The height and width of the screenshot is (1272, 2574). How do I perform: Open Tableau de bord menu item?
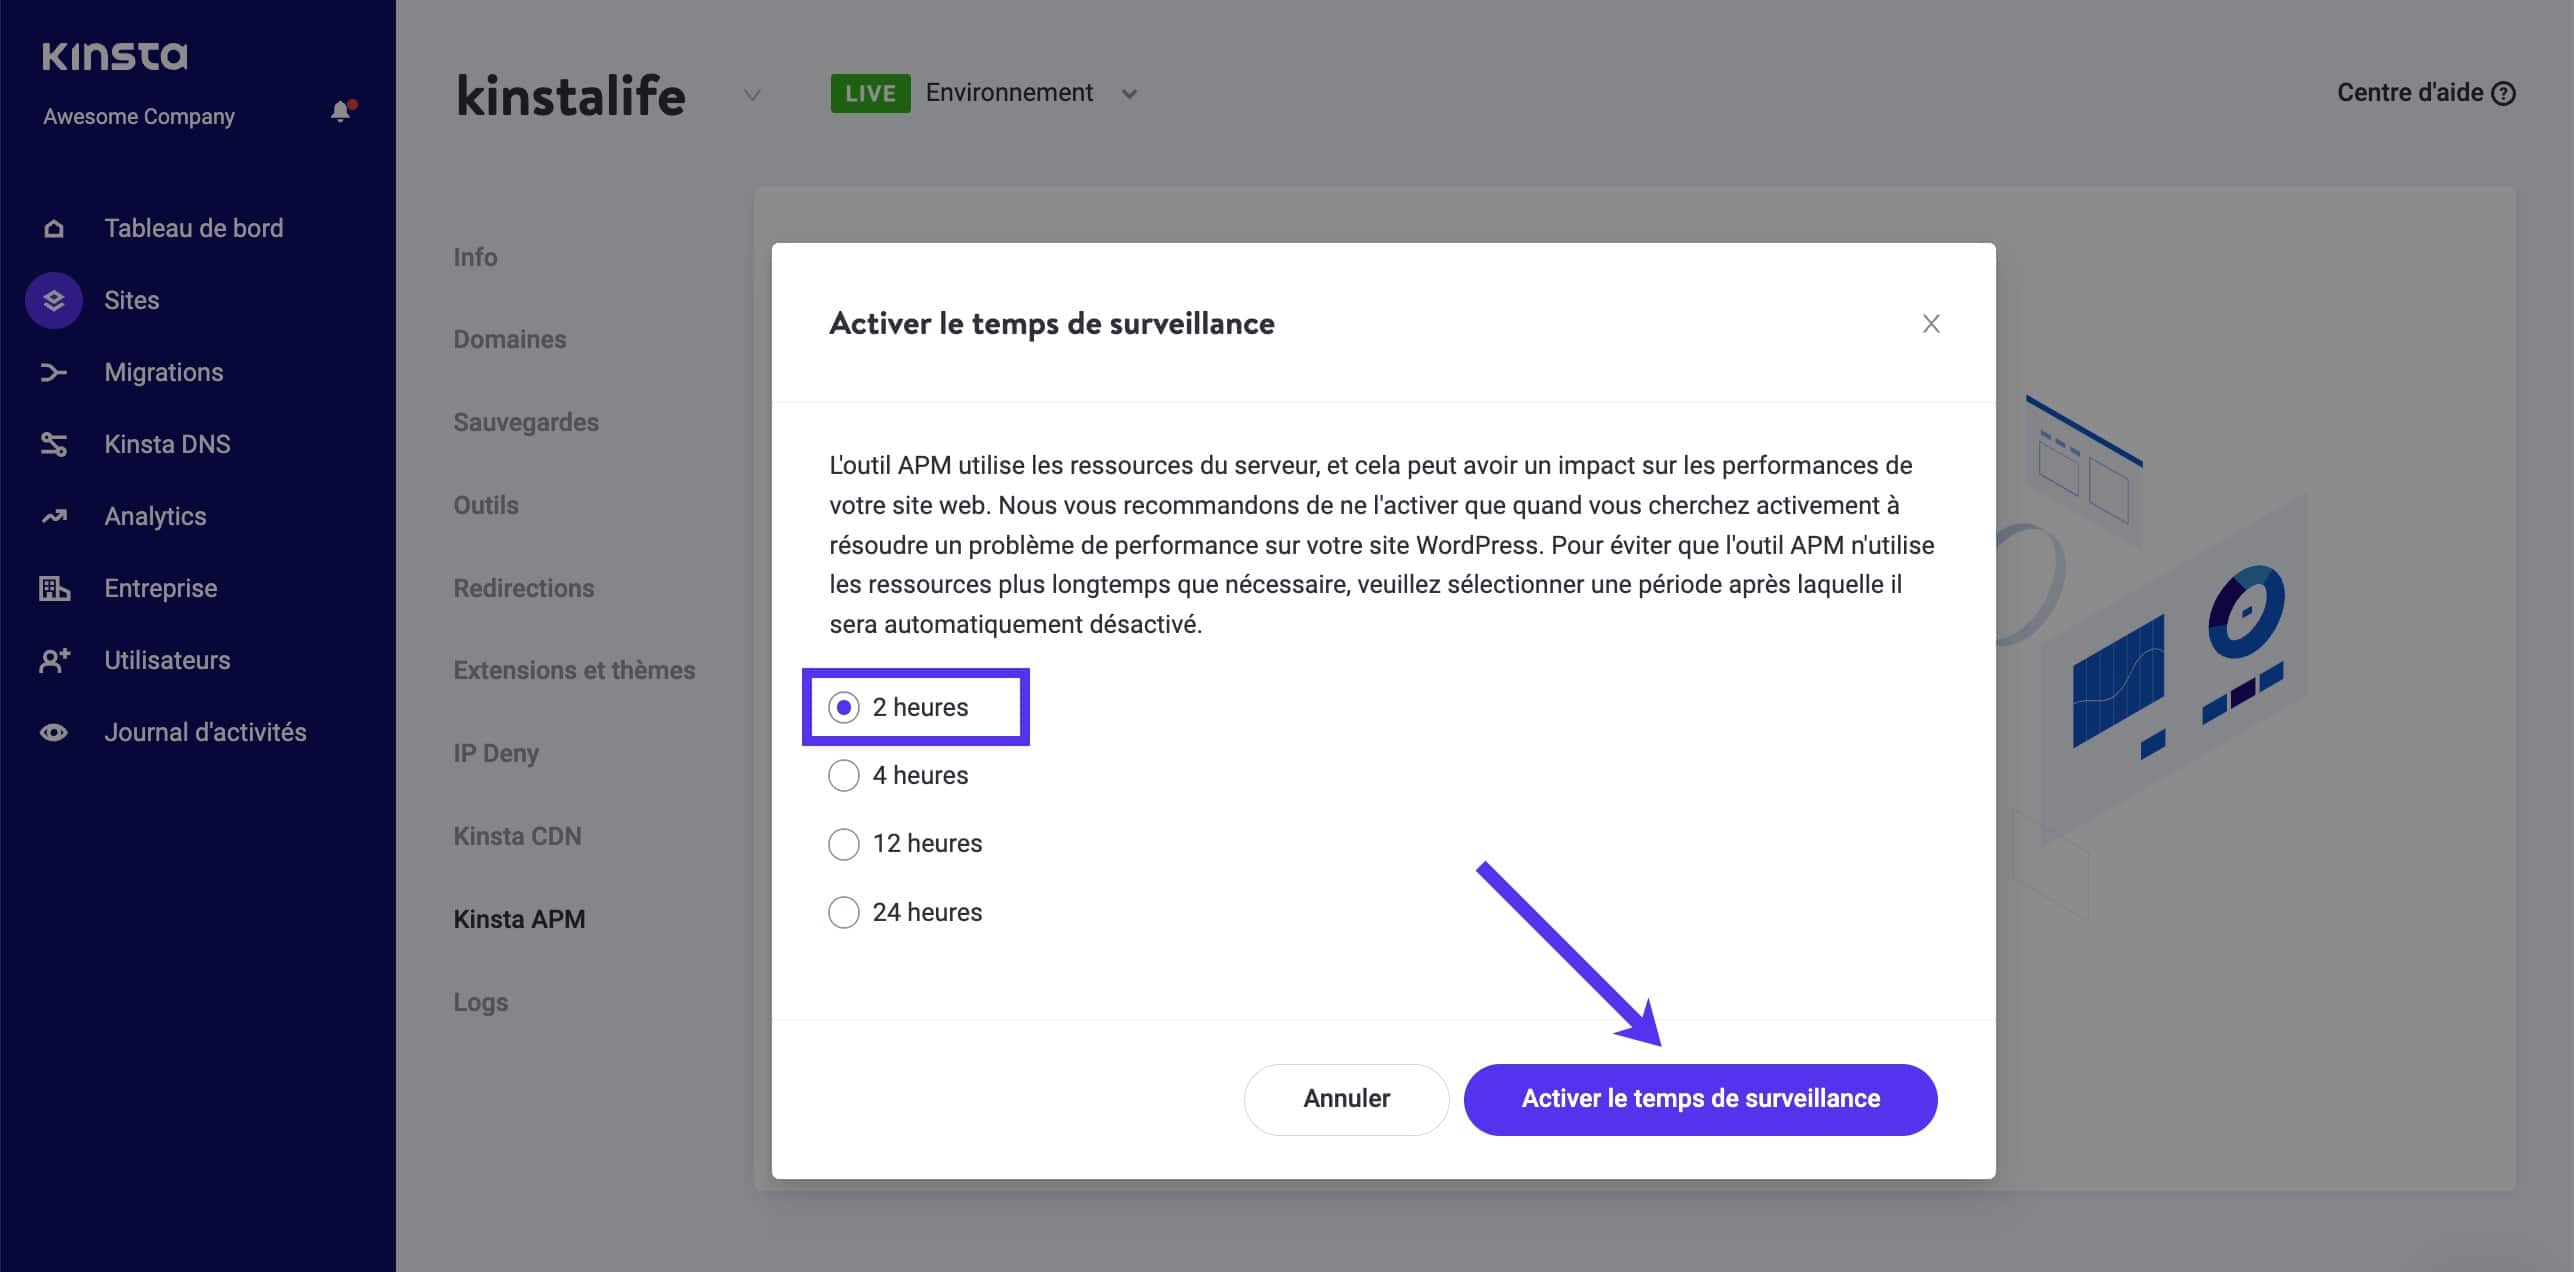[x=194, y=229]
